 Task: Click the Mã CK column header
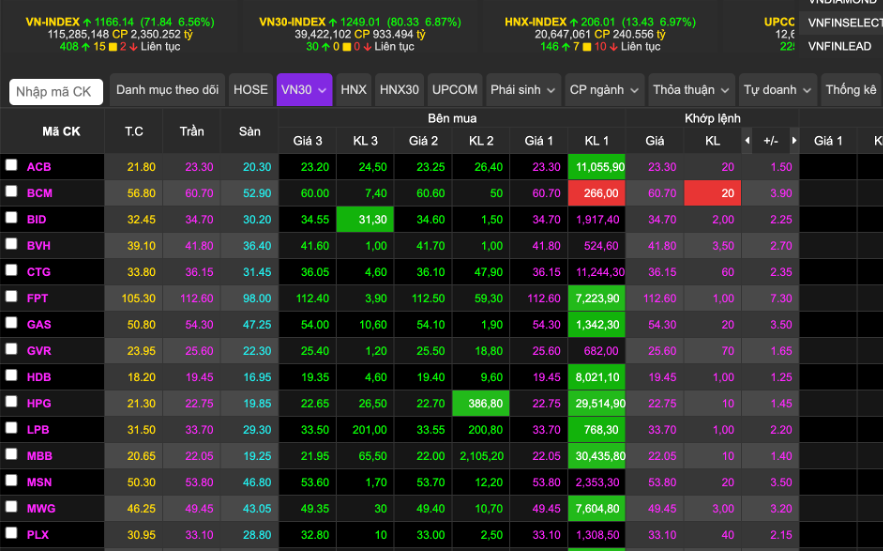pyautogui.click(x=61, y=131)
